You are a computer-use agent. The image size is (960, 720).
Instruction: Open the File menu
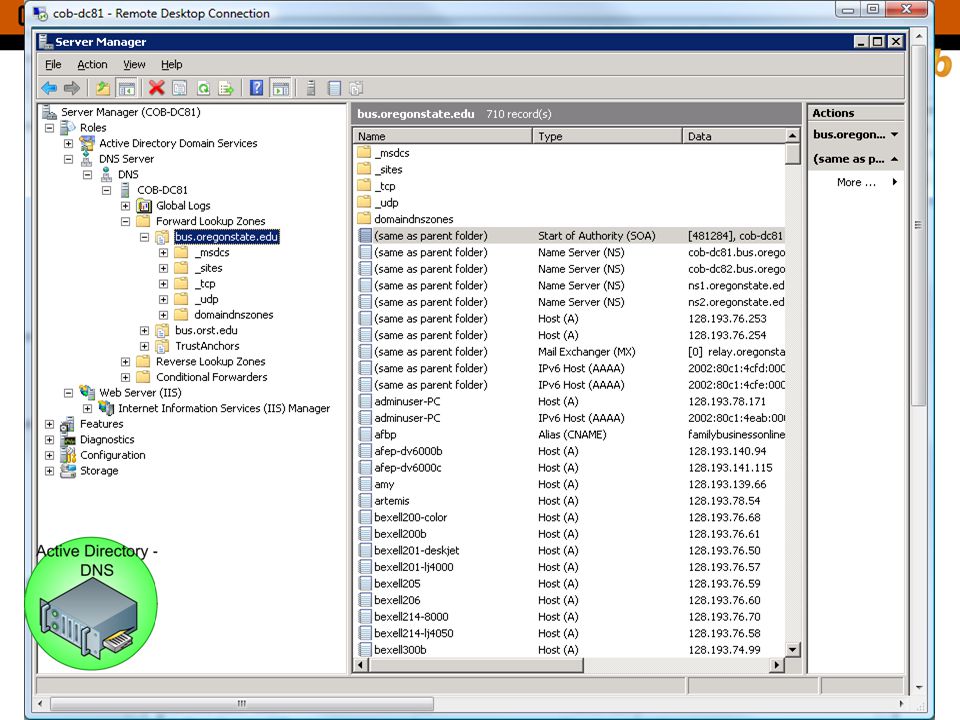pyautogui.click(x=53, y=64)
